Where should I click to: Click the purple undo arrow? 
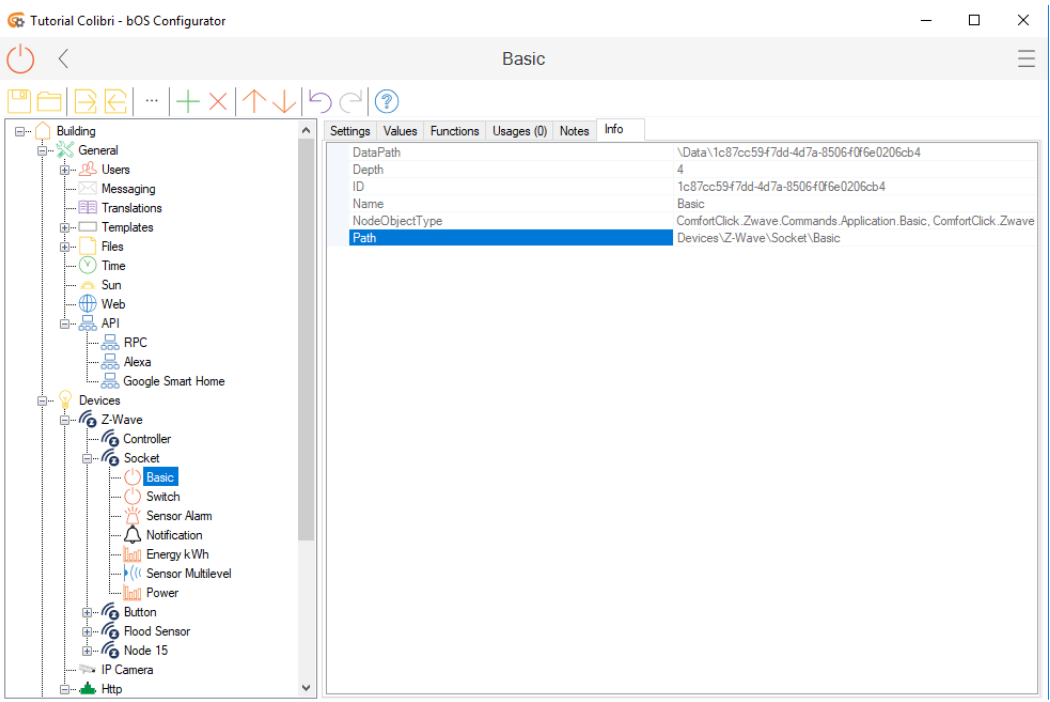tap(319, 101)
